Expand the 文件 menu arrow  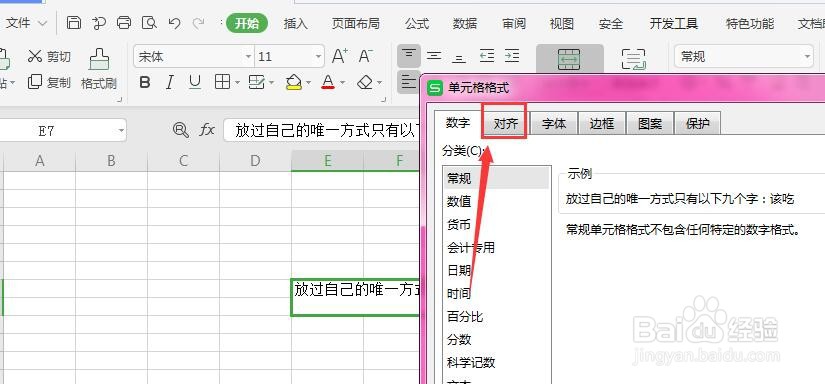click(43, 24)
